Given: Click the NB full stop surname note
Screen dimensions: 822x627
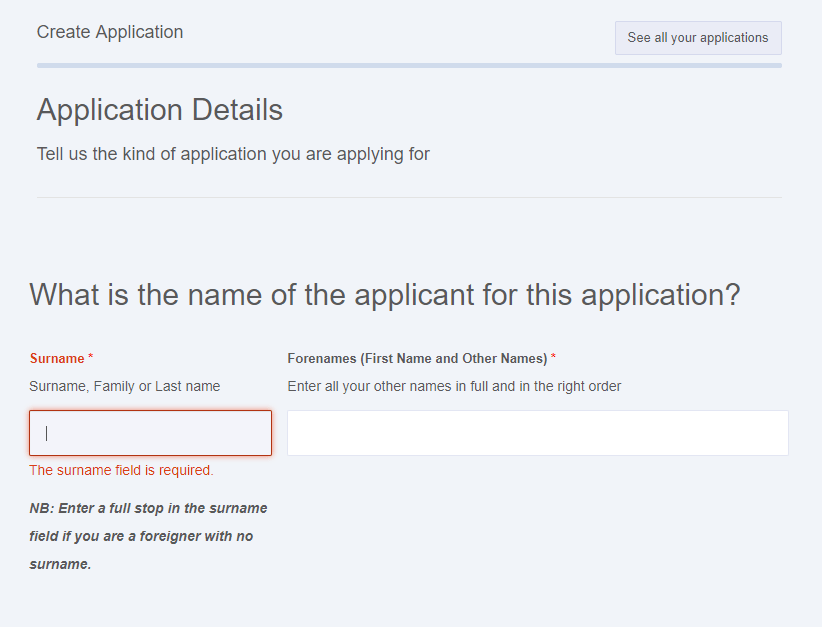Looking at the screenshot, I should (148, 536).
